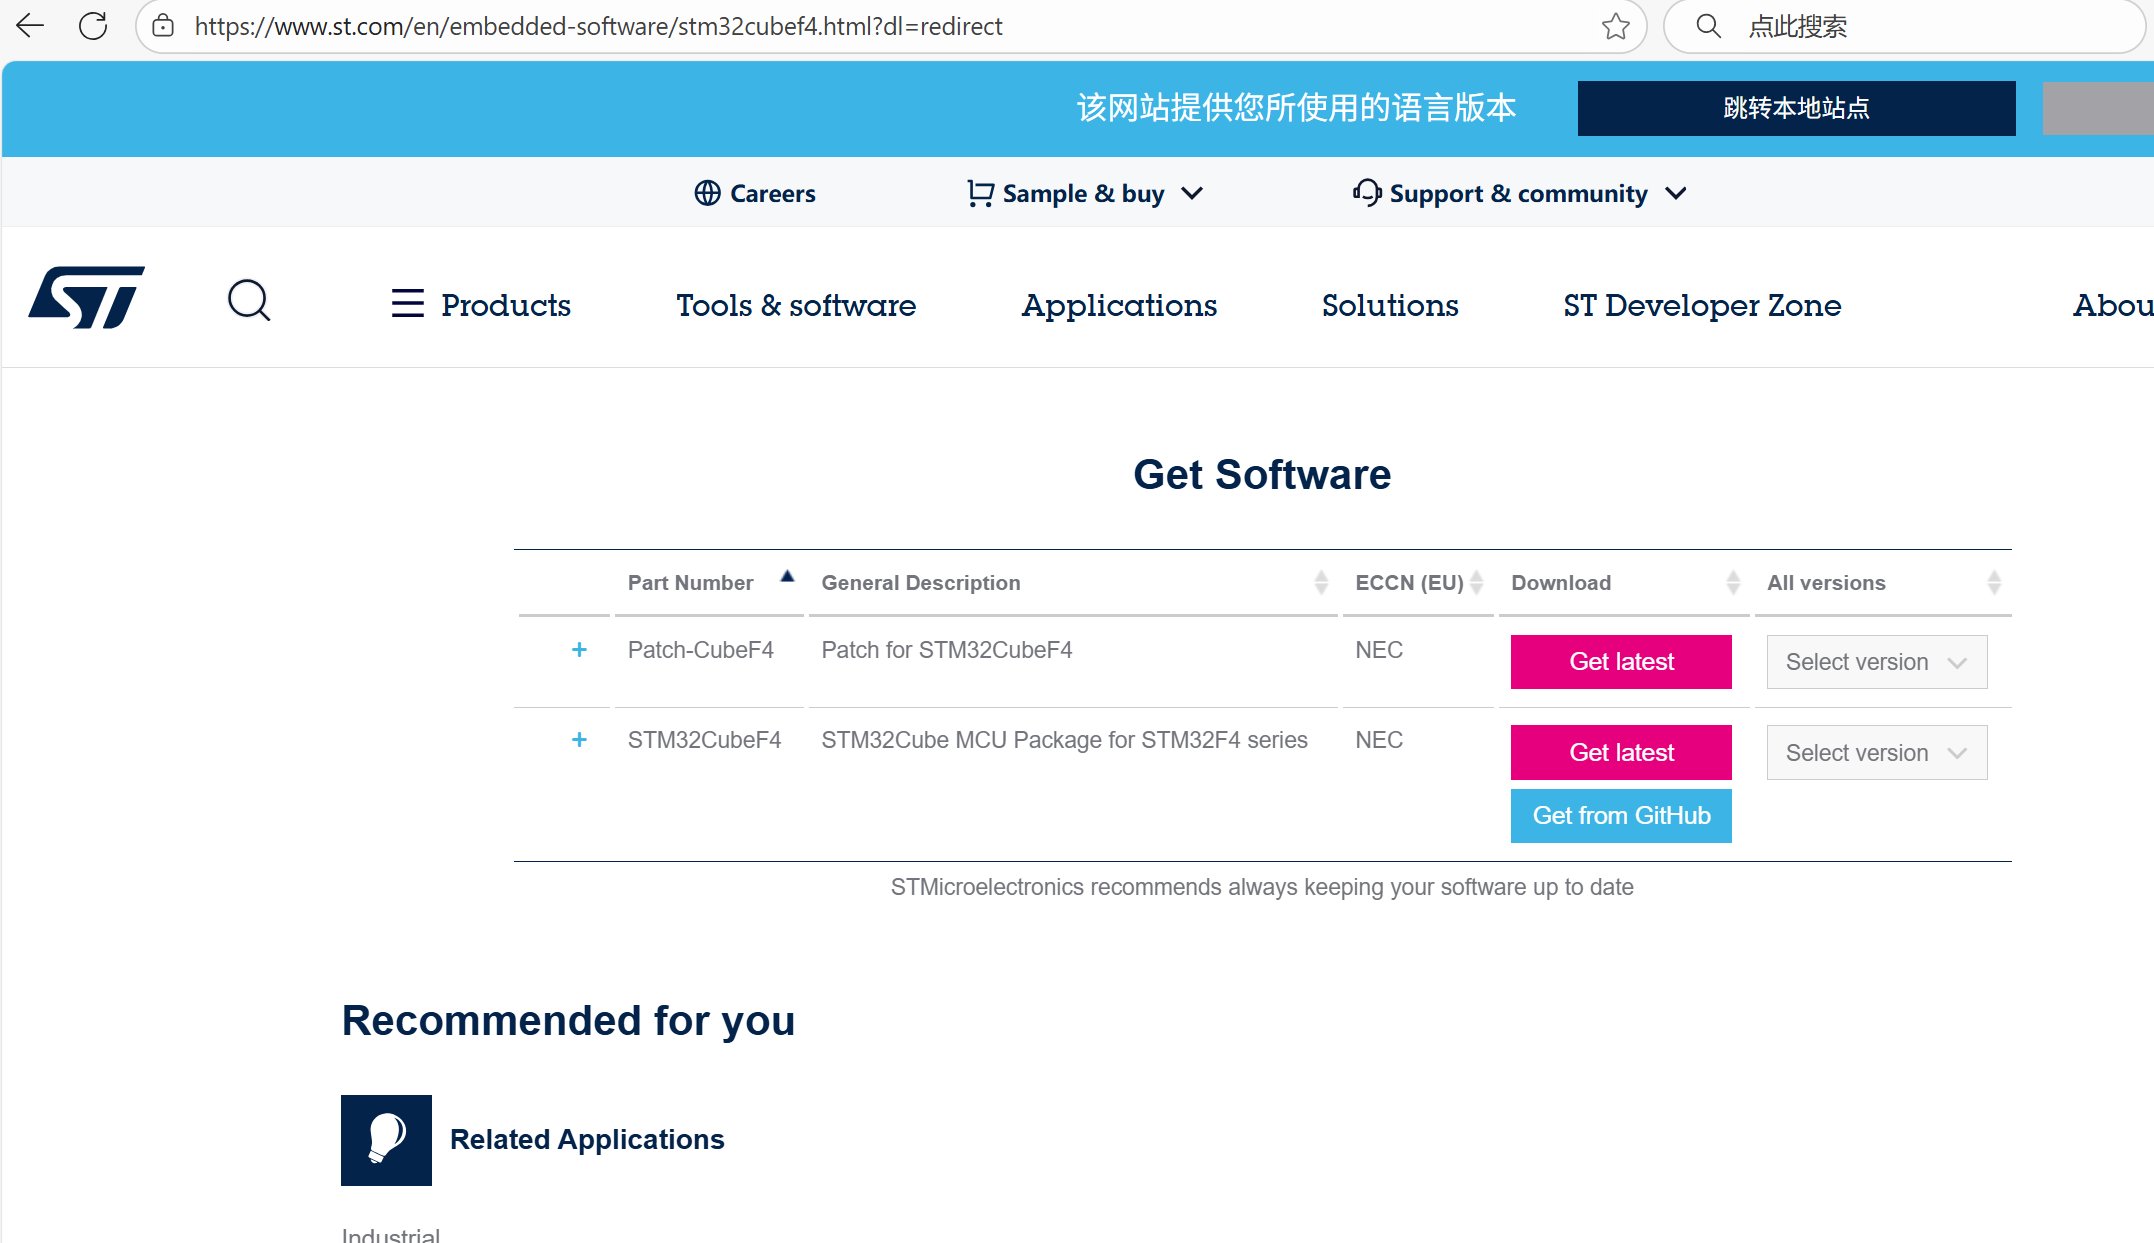Click the Related Applications lightbulb icon
Screen dimensions: 2154x1243
tap(386, 1140)
